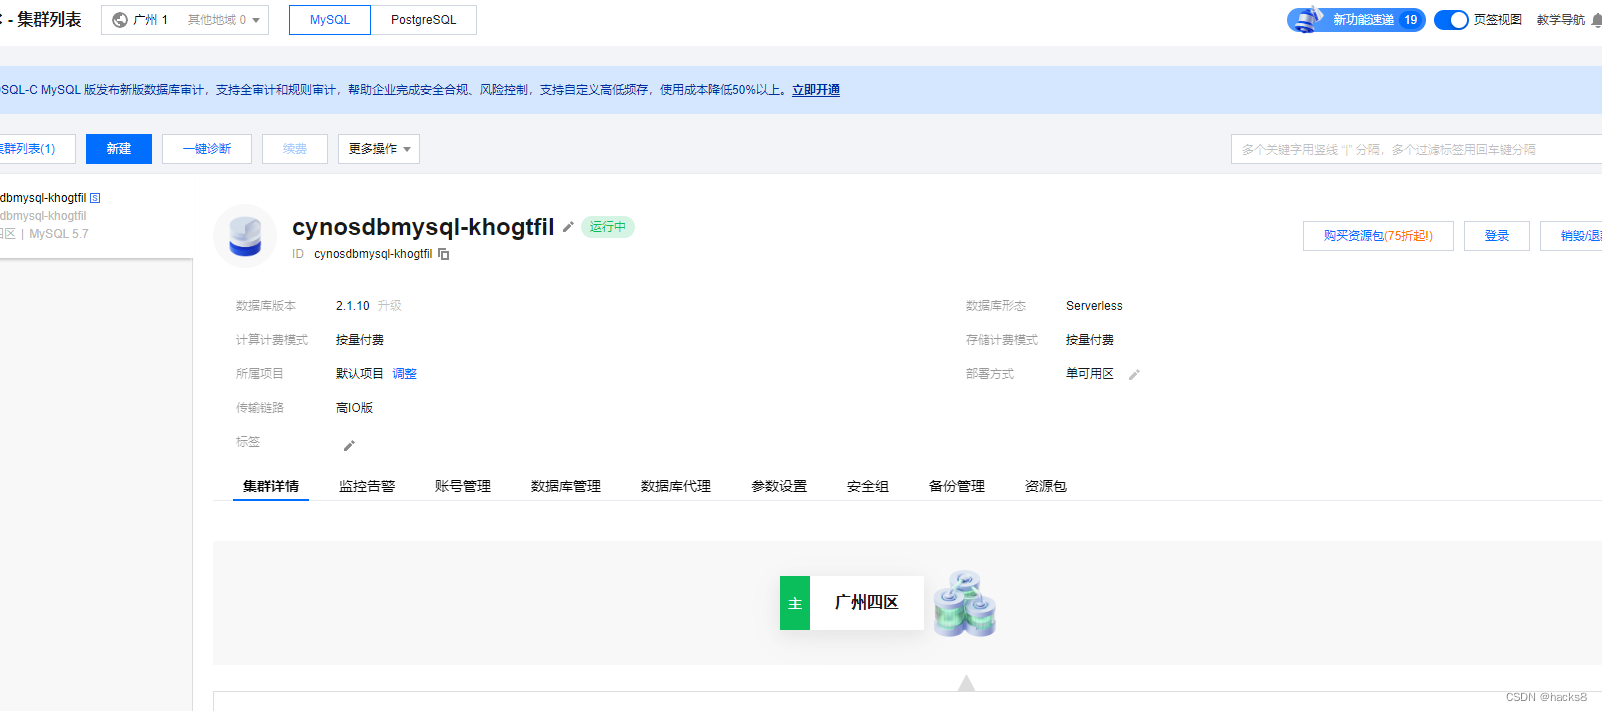This screenshot has height=711, width=1602.
Task: Open the 监控告警 tab
Action: click(x=367, y=486)
